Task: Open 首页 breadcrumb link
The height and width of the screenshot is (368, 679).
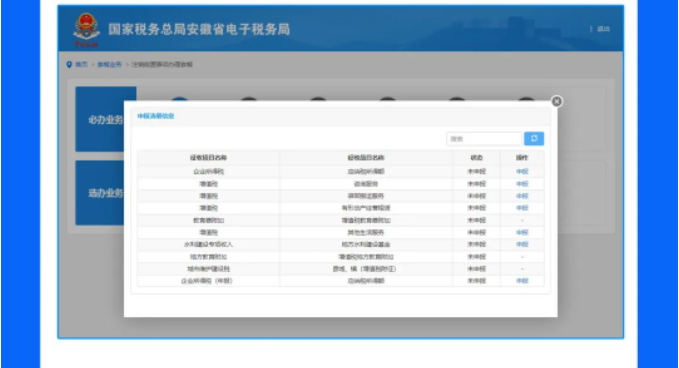Action: tap(81, 65)
